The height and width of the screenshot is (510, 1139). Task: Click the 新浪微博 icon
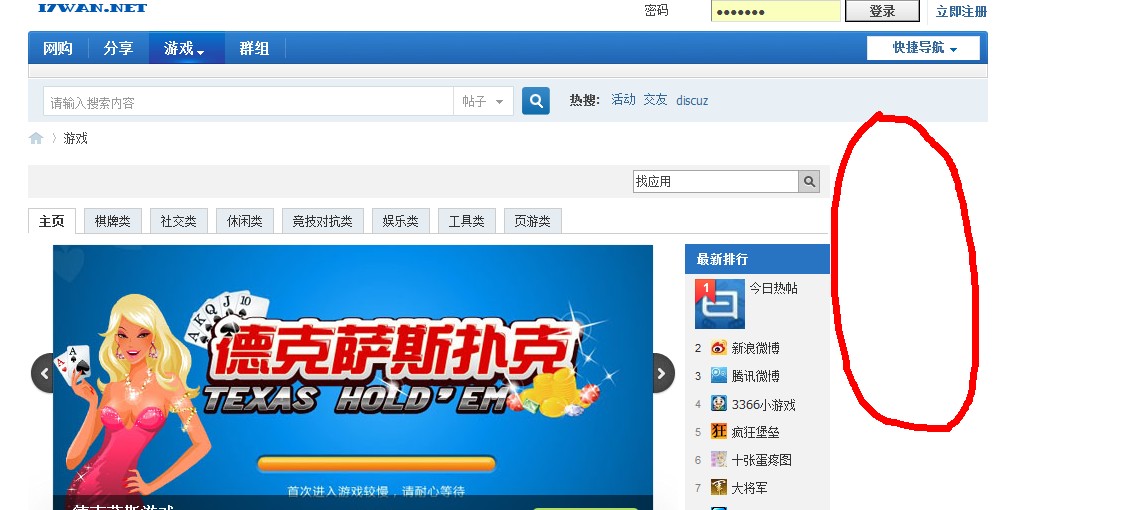tap(718, 348)
